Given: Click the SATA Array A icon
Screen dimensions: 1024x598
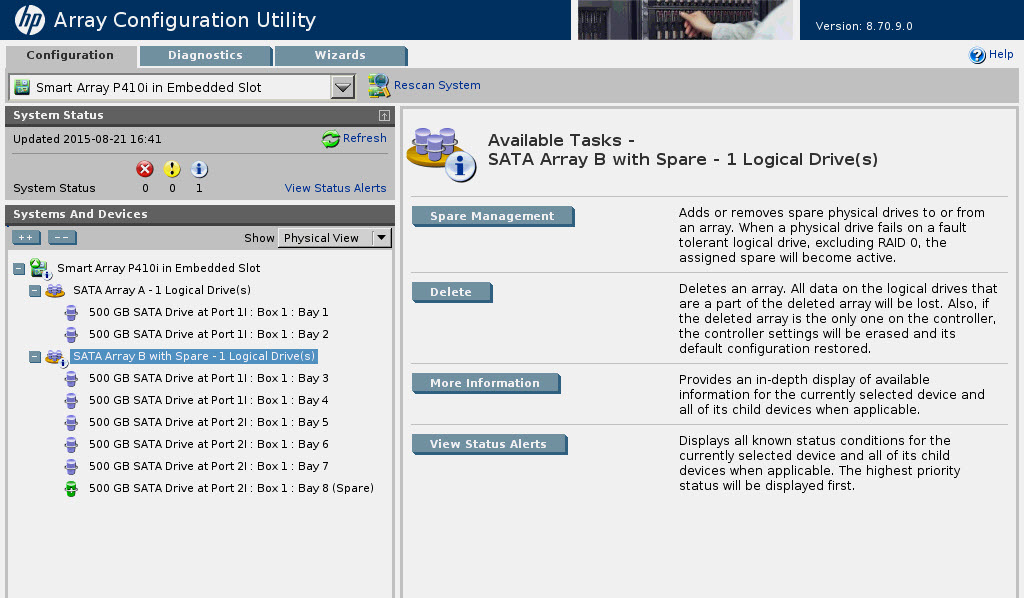Looking at the screenshot, I should (x=55, y=290).
